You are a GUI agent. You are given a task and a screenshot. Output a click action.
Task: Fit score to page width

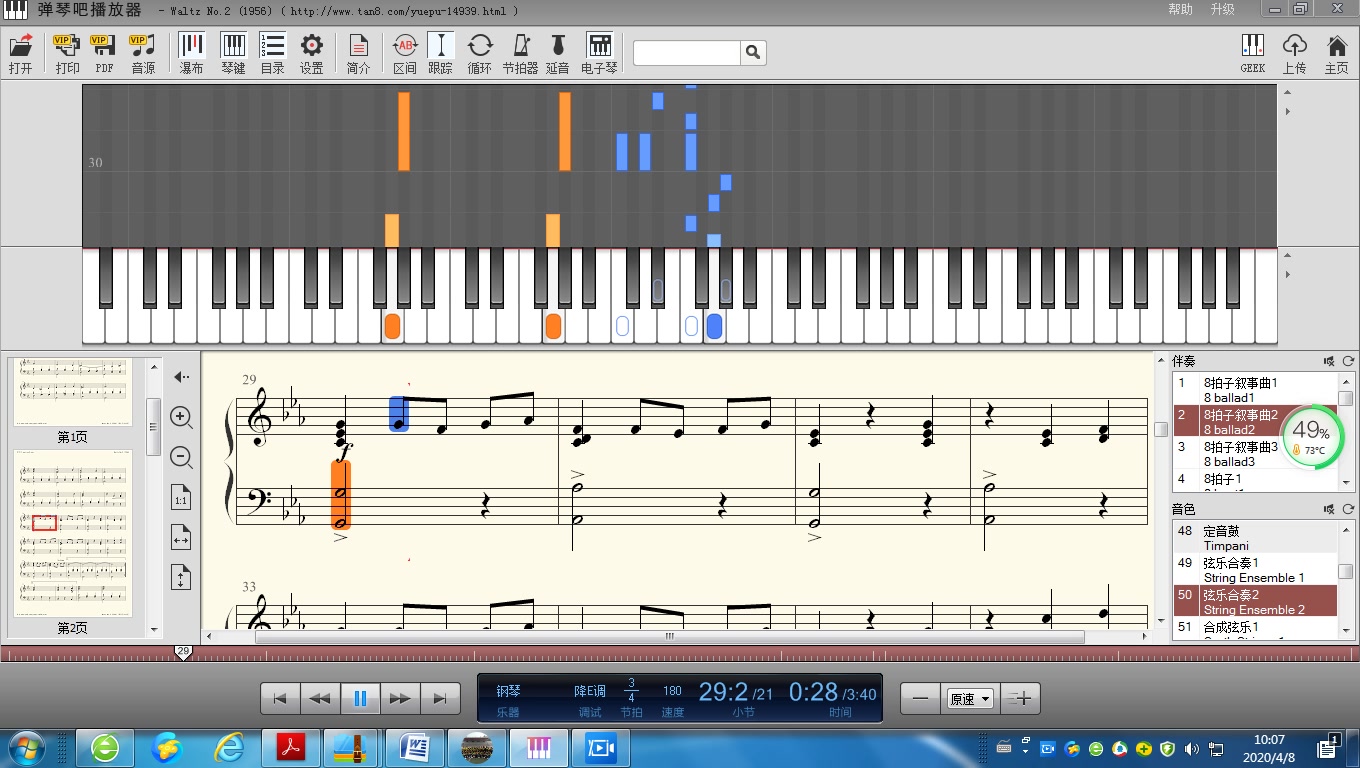181,538
